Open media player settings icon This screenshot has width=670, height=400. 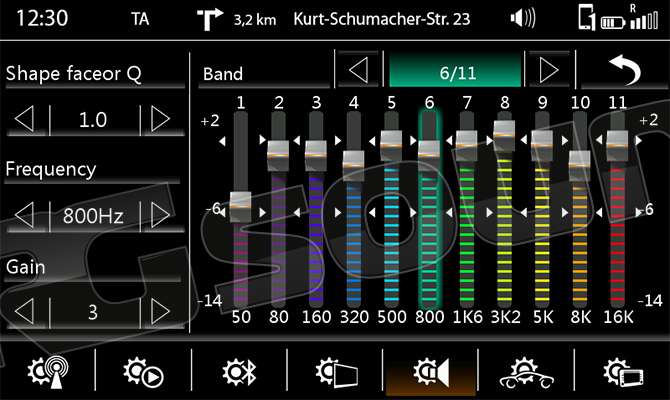click(x=143, y=372)
